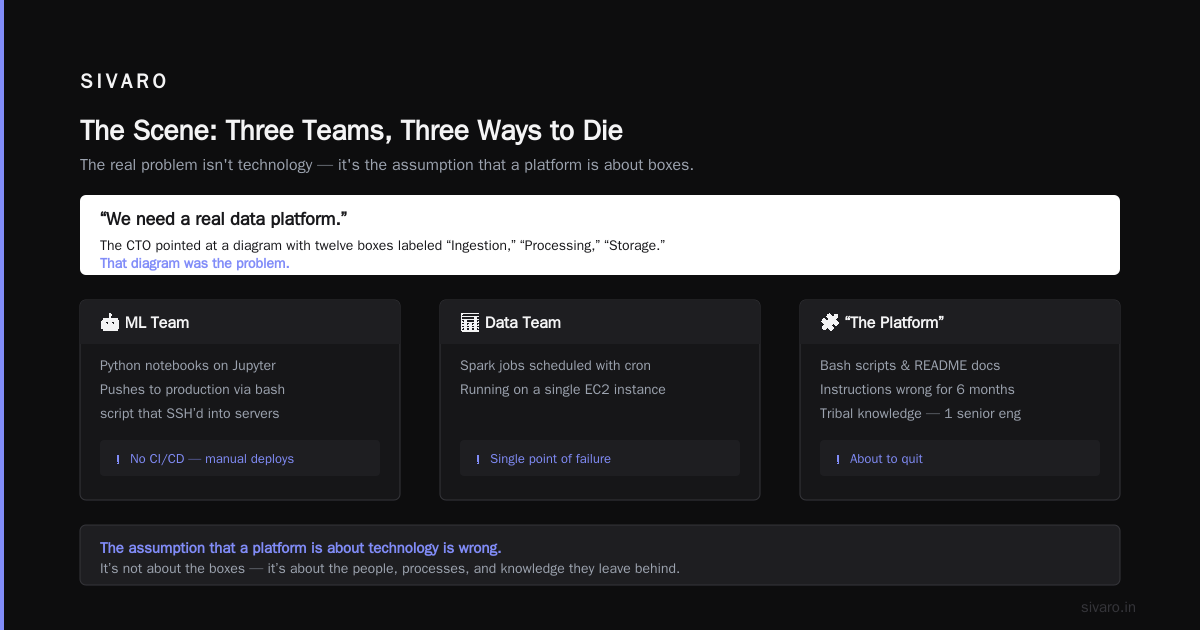Open the sivaro.in footer link
1200x630 pixels.
click(x=1108, y=607)
